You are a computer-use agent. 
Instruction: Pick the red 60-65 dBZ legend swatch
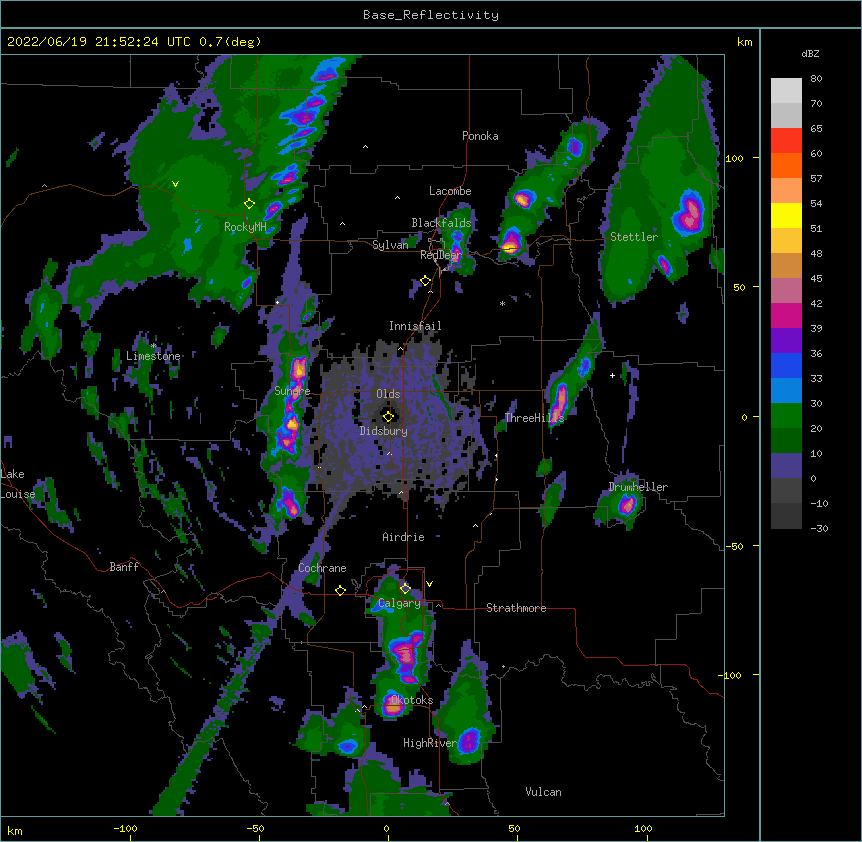786,141
